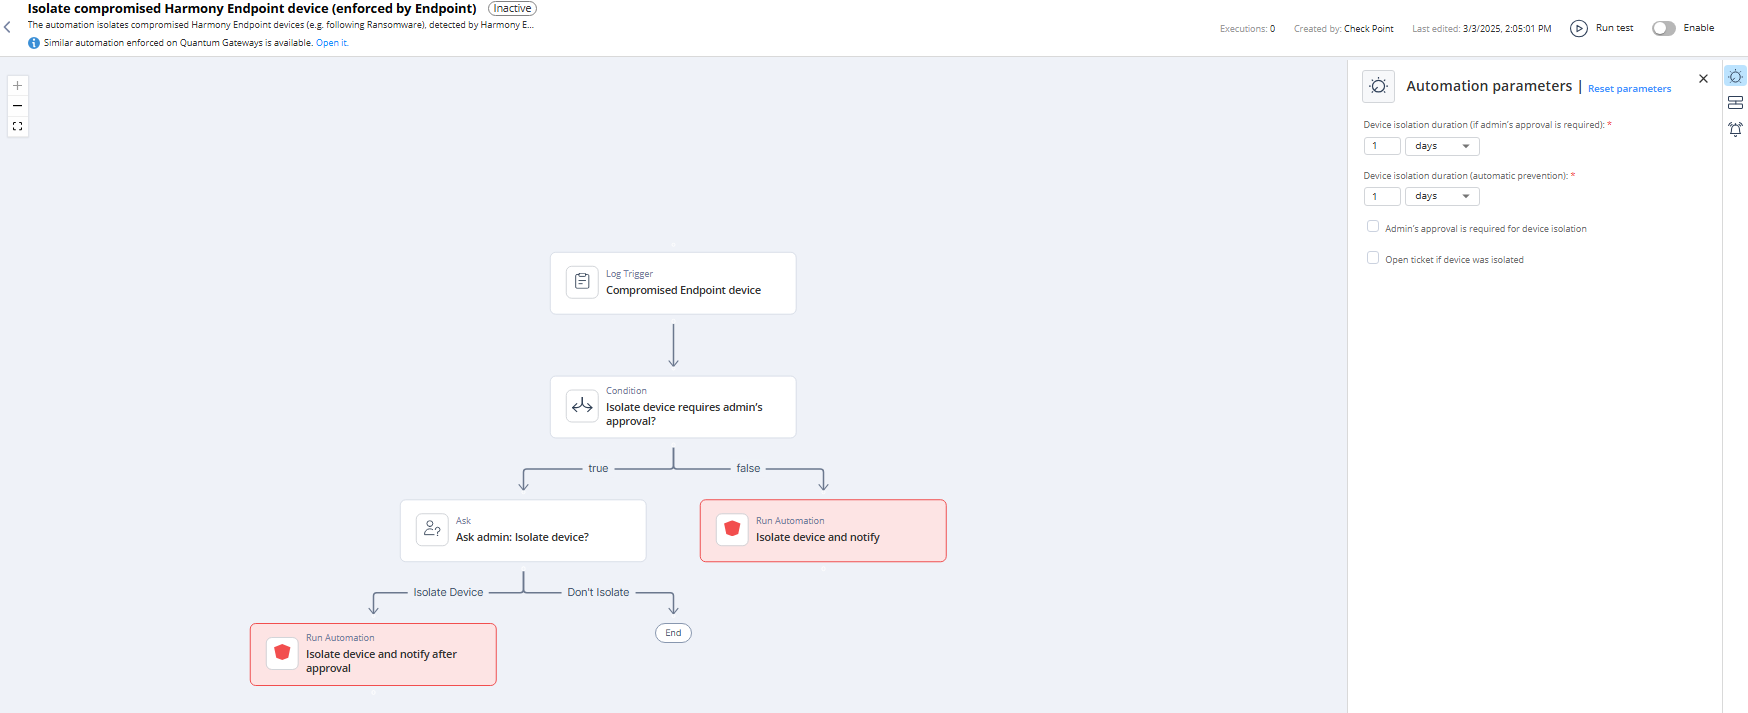Image resolution: width=1748 pixels, height=713 pixels.
Task: Open the parameters tab in right sidebar
Action: tap(1735, 77)
